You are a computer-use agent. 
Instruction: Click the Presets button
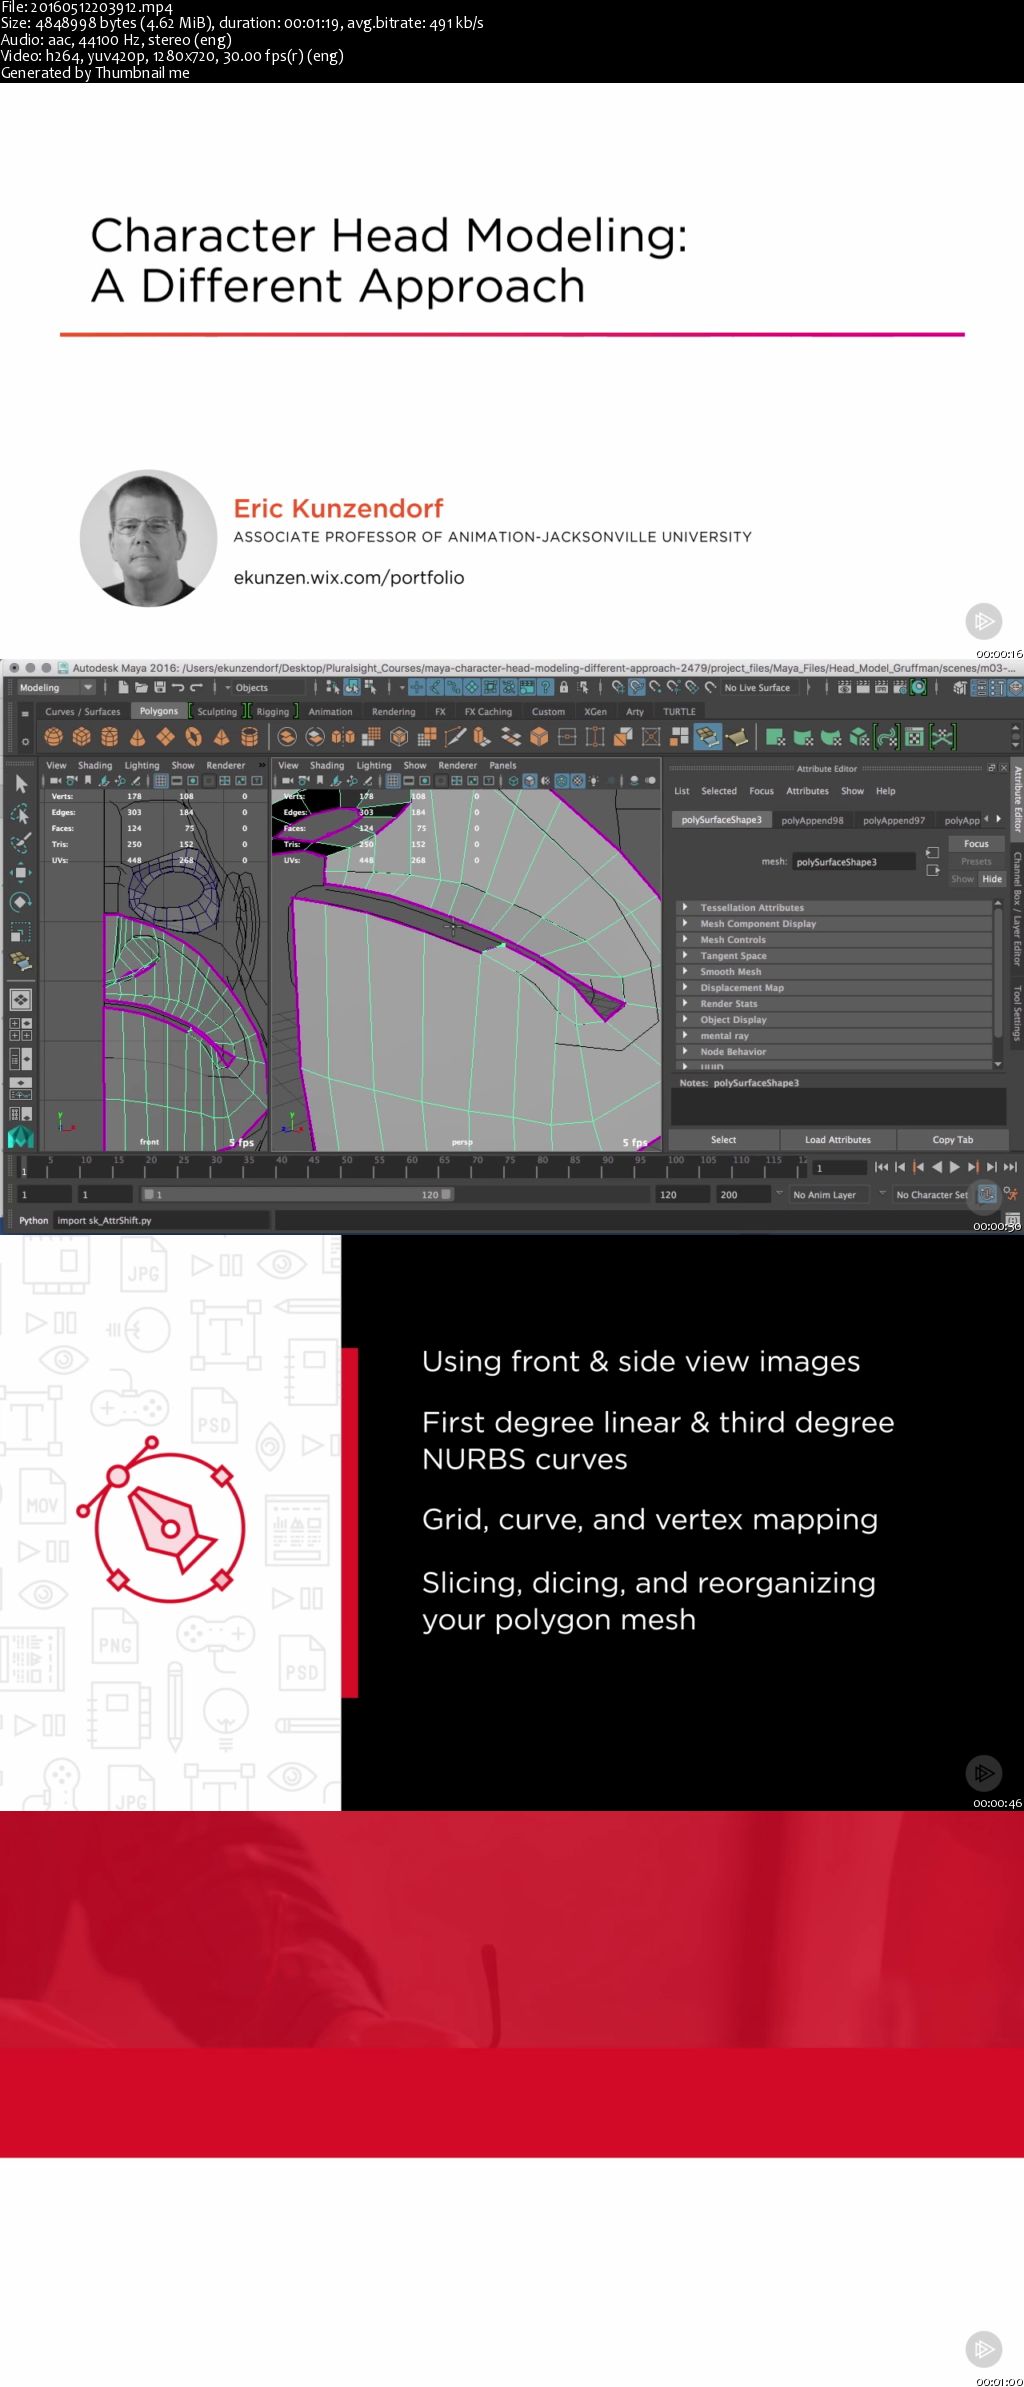[x=976, y=861]
